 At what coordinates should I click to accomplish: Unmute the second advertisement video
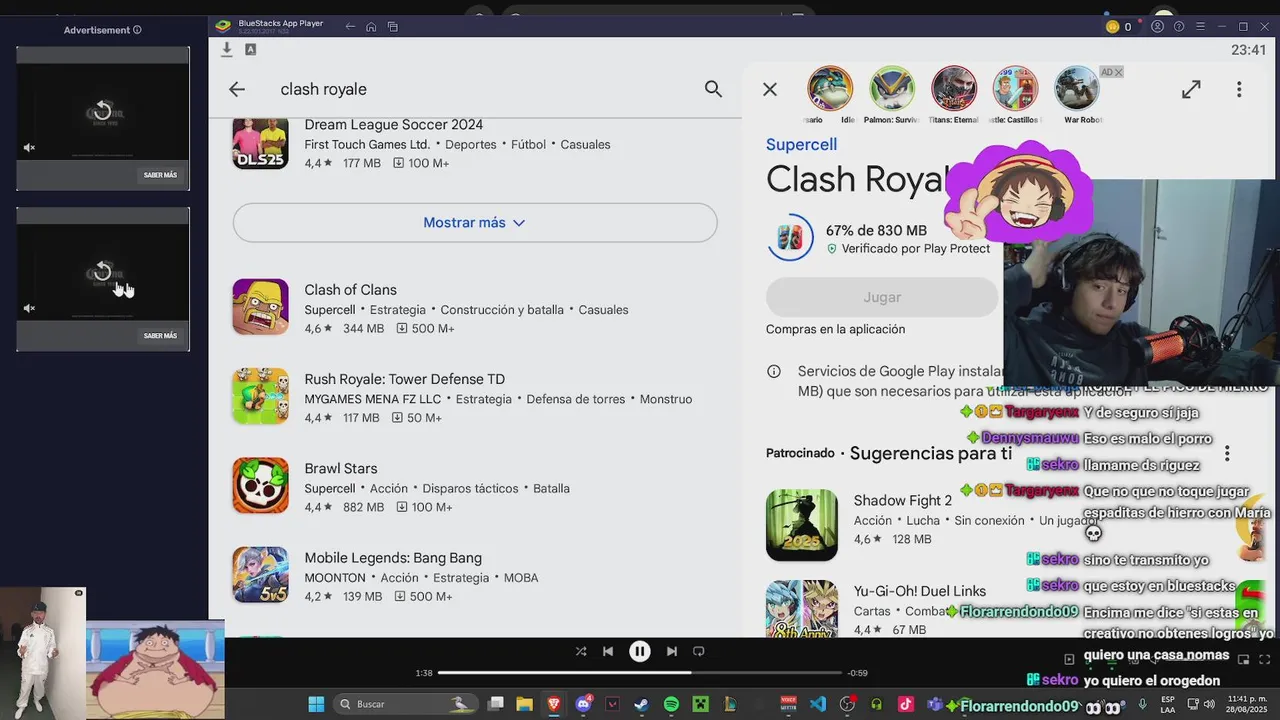(x=29, y=309)
